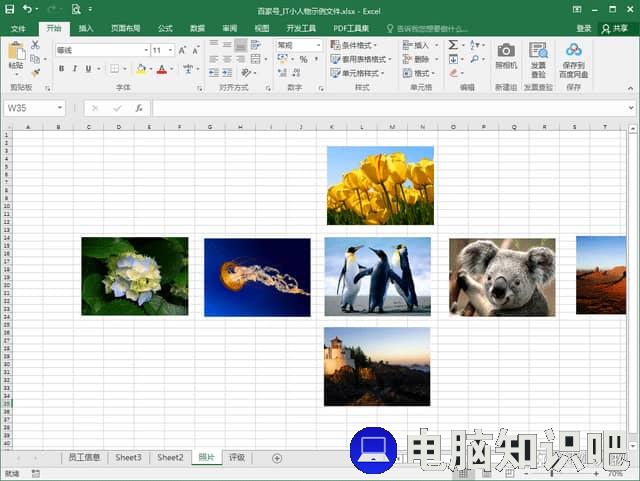
Task: Switch to the Page Layout tab
Action: (x=125, y=28)
